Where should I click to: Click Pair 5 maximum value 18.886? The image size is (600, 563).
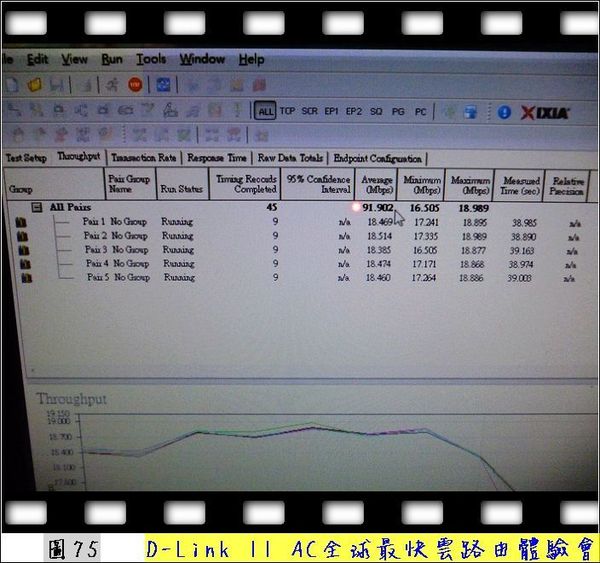click(x=471, y=278)
